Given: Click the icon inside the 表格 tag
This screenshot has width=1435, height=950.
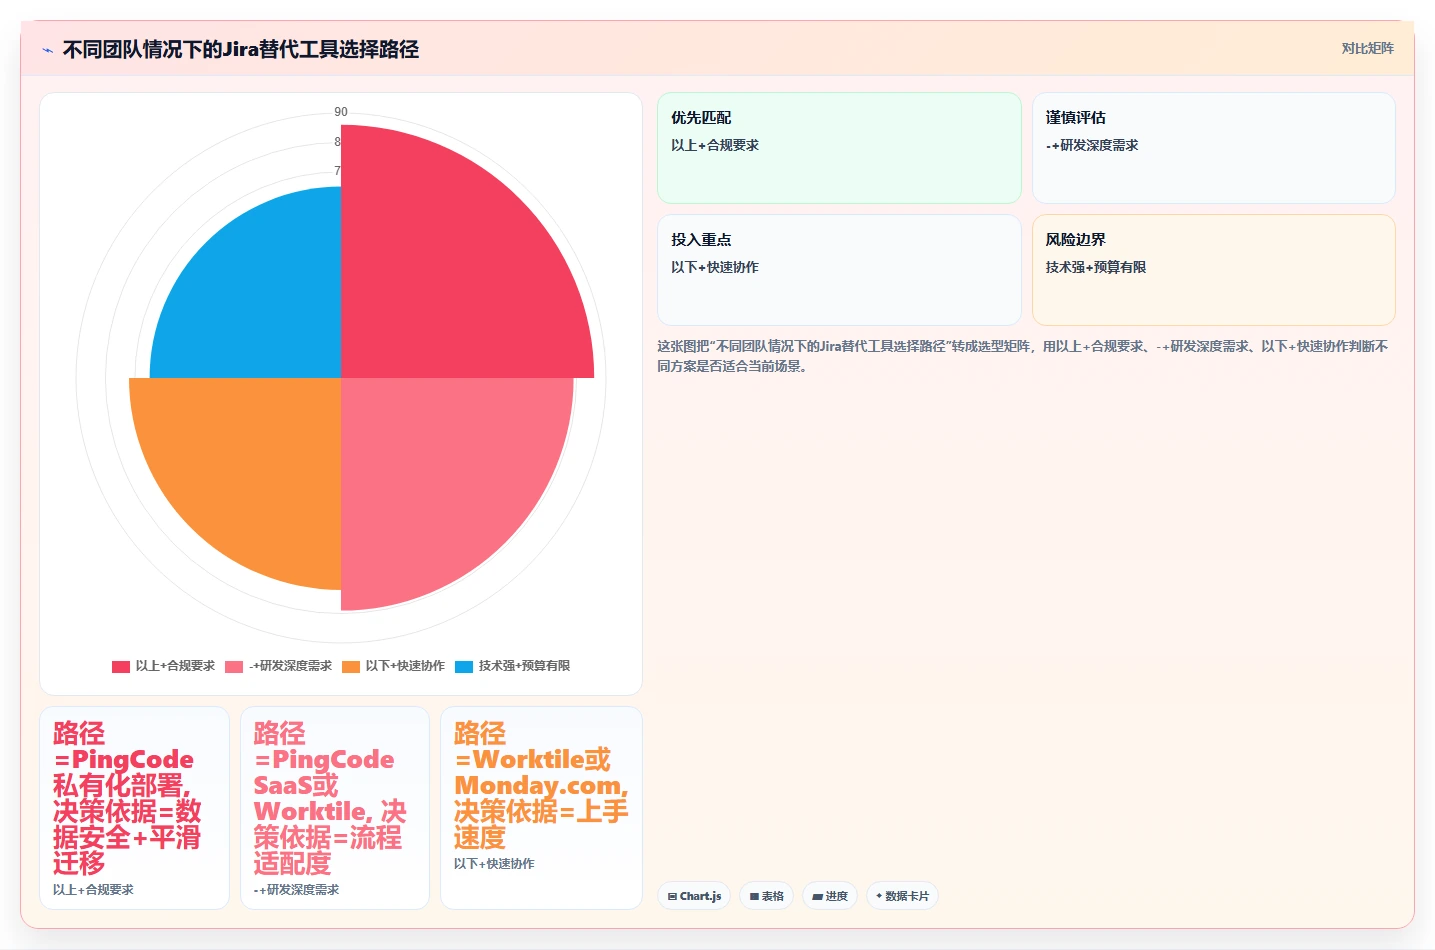Looking at the screenshot, I should (x=754, y=897).
